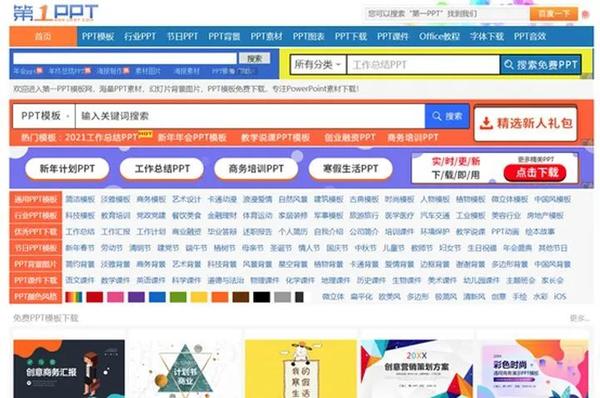This screenshot has width=600, height=398.
Task: Open the PPT音效 navigation item
Action: (x=530, y=36)
